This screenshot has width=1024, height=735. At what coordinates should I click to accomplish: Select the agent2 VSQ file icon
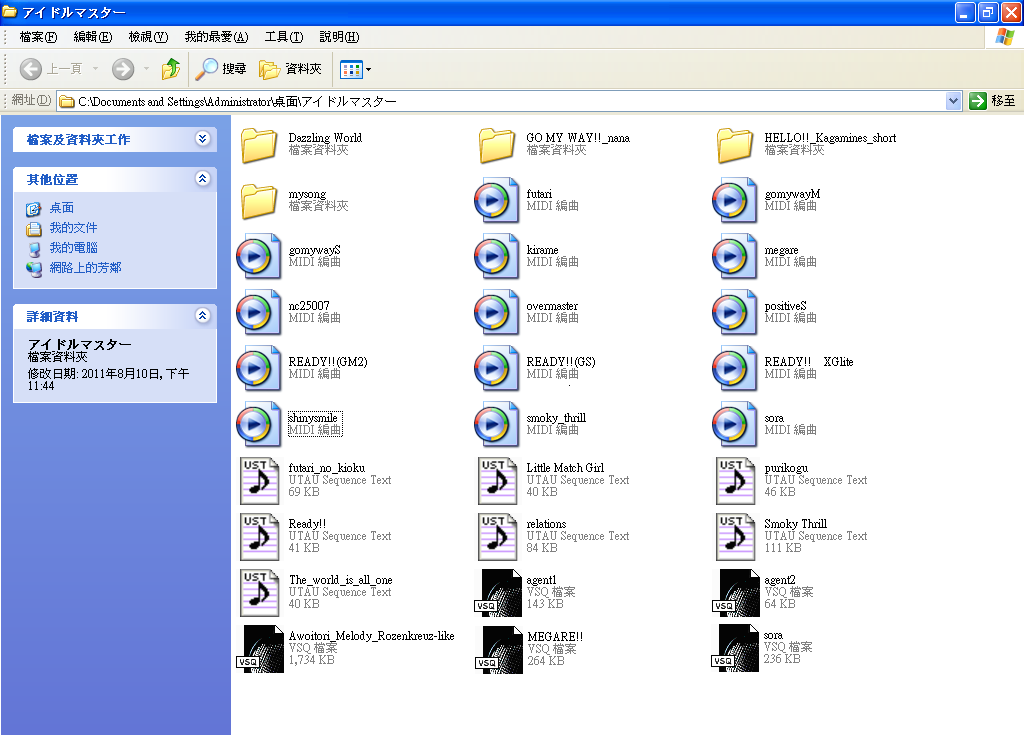[x=735, y=593]
